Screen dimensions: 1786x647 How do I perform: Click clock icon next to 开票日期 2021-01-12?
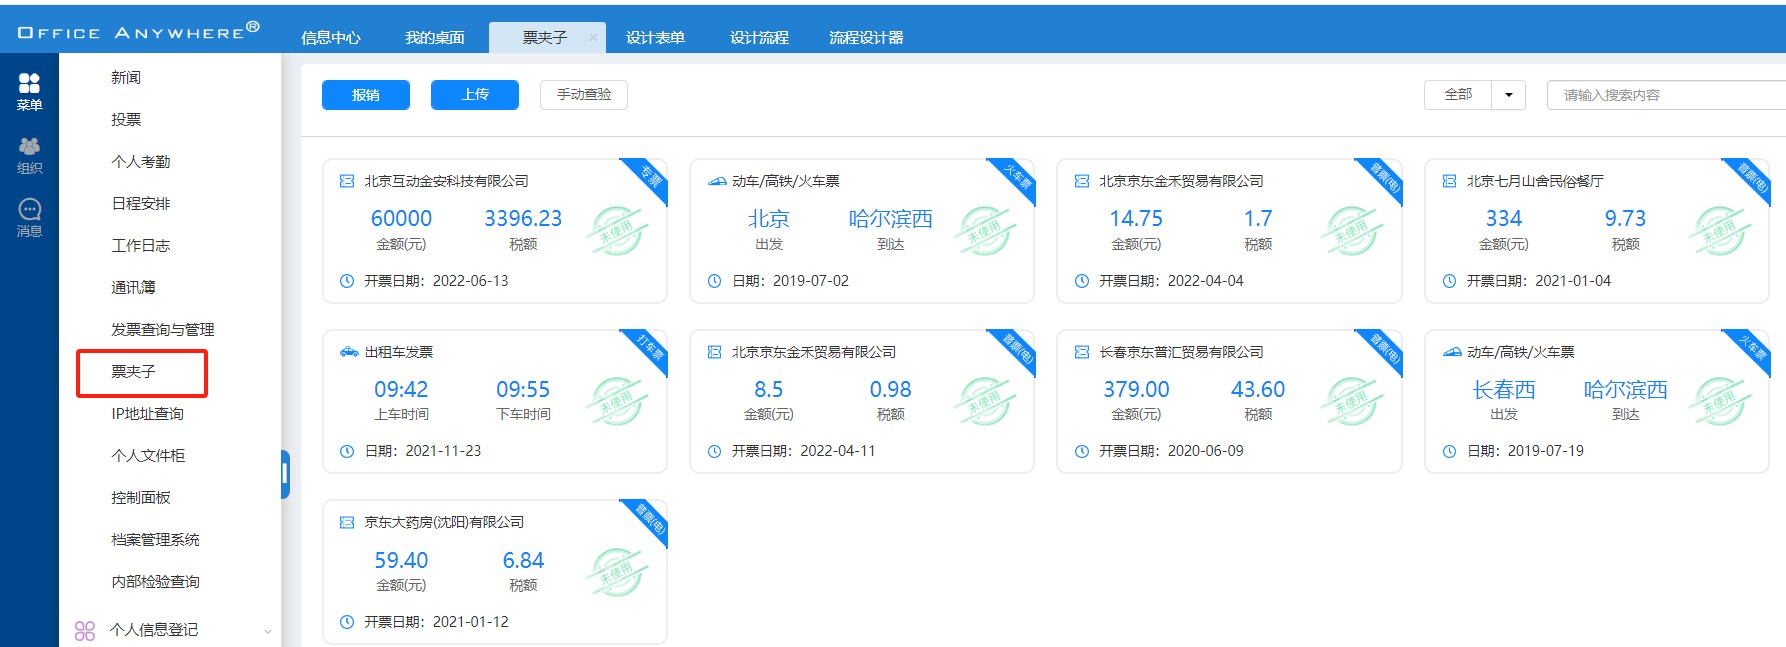click(347, 622)
